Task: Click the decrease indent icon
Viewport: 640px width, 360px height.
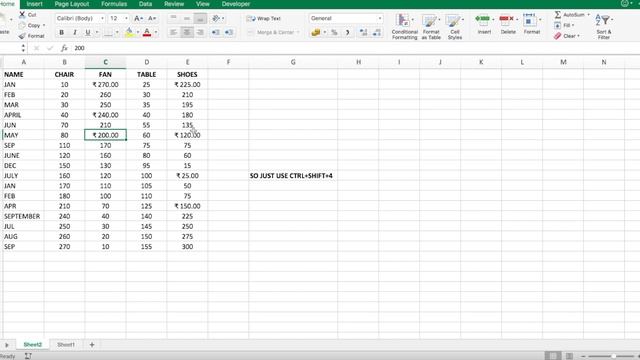Action: [216, 32]
